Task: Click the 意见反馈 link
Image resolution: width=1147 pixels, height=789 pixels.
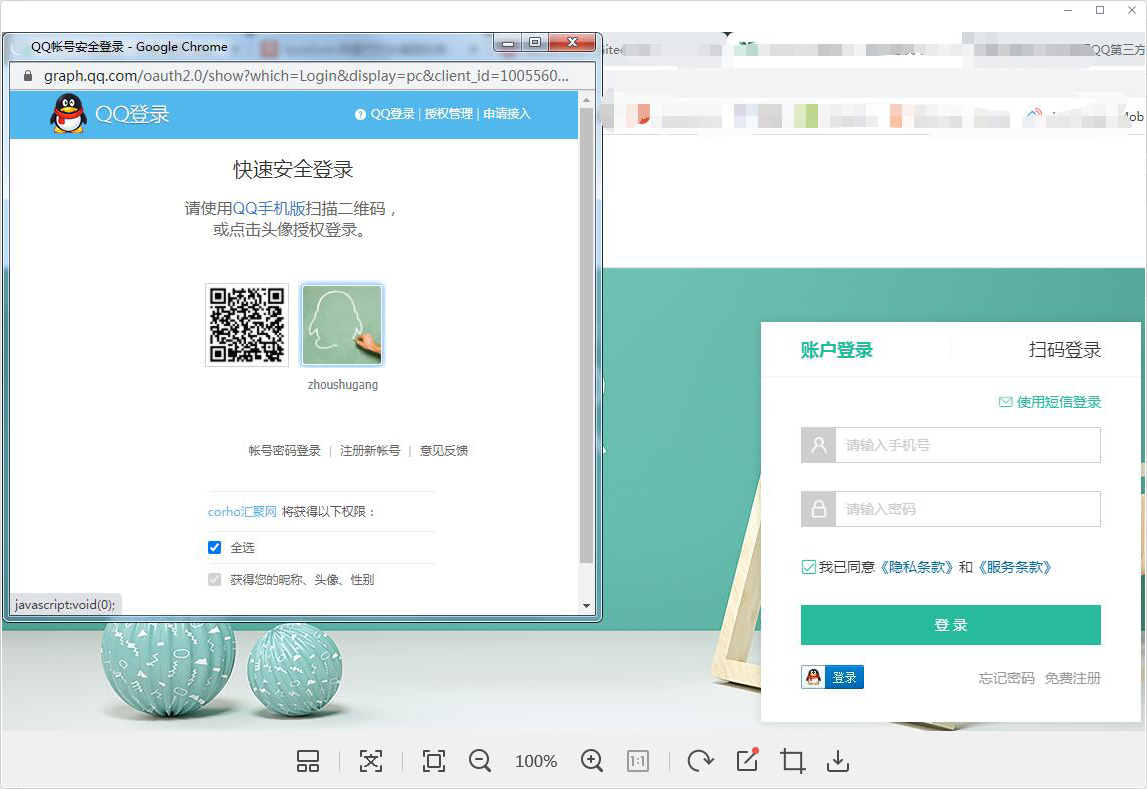Action: pos(443,450)
